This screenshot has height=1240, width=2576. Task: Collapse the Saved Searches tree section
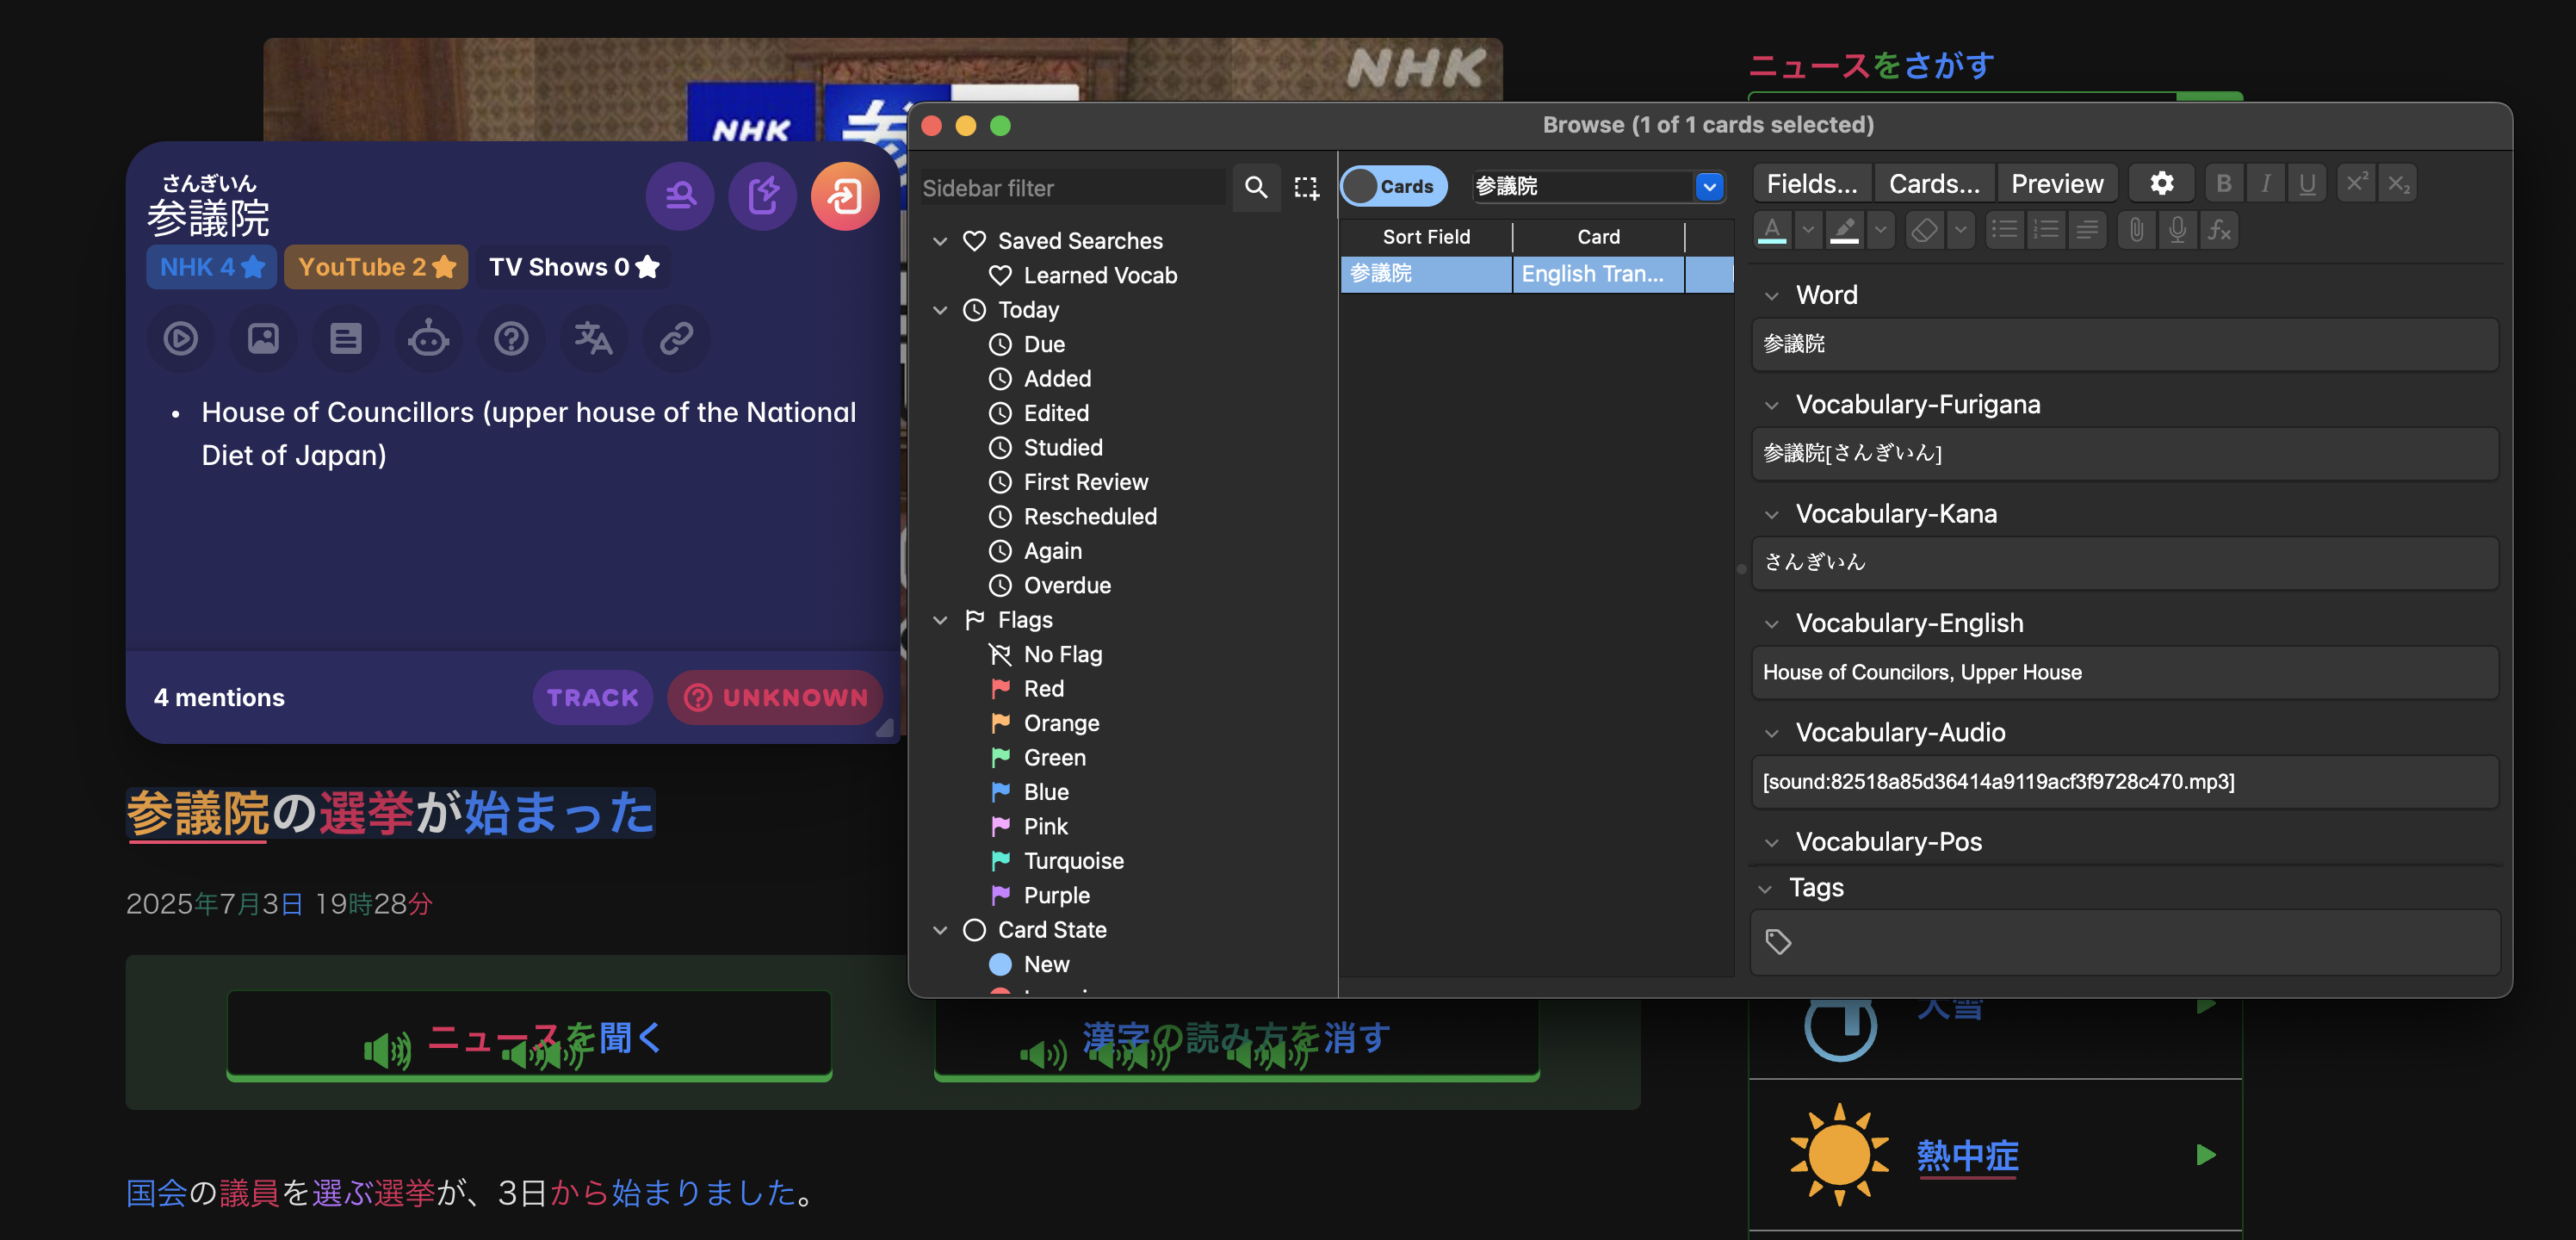[940, 242]
